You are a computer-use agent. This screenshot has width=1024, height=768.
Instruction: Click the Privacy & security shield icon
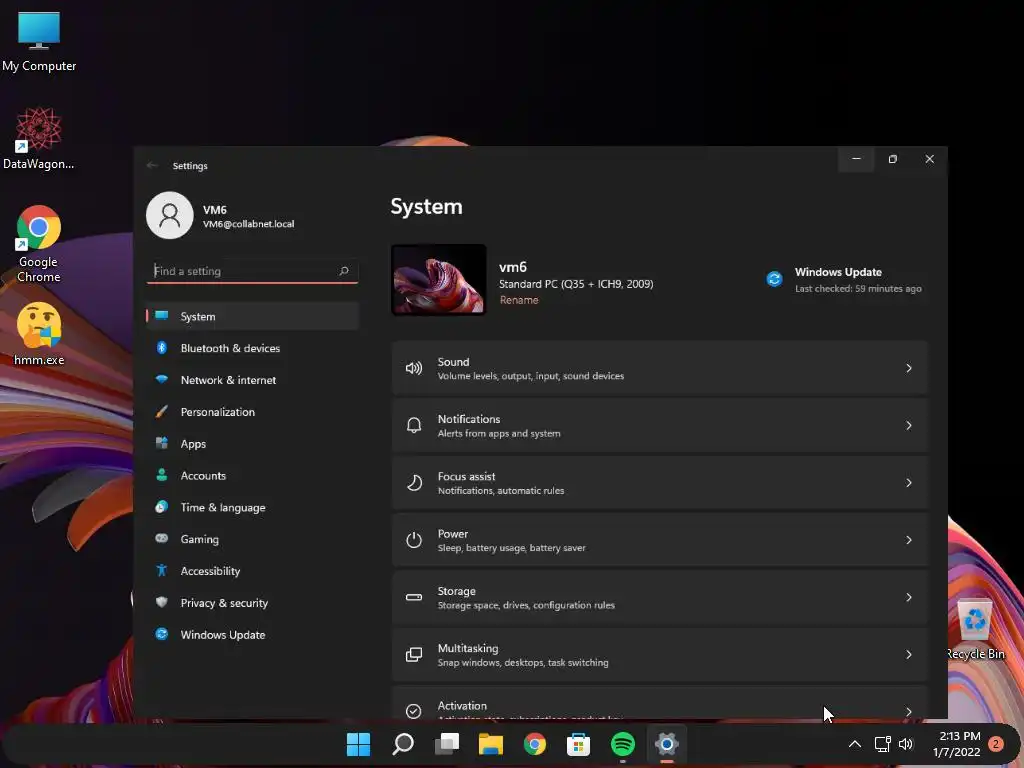(x=161, y=602)
